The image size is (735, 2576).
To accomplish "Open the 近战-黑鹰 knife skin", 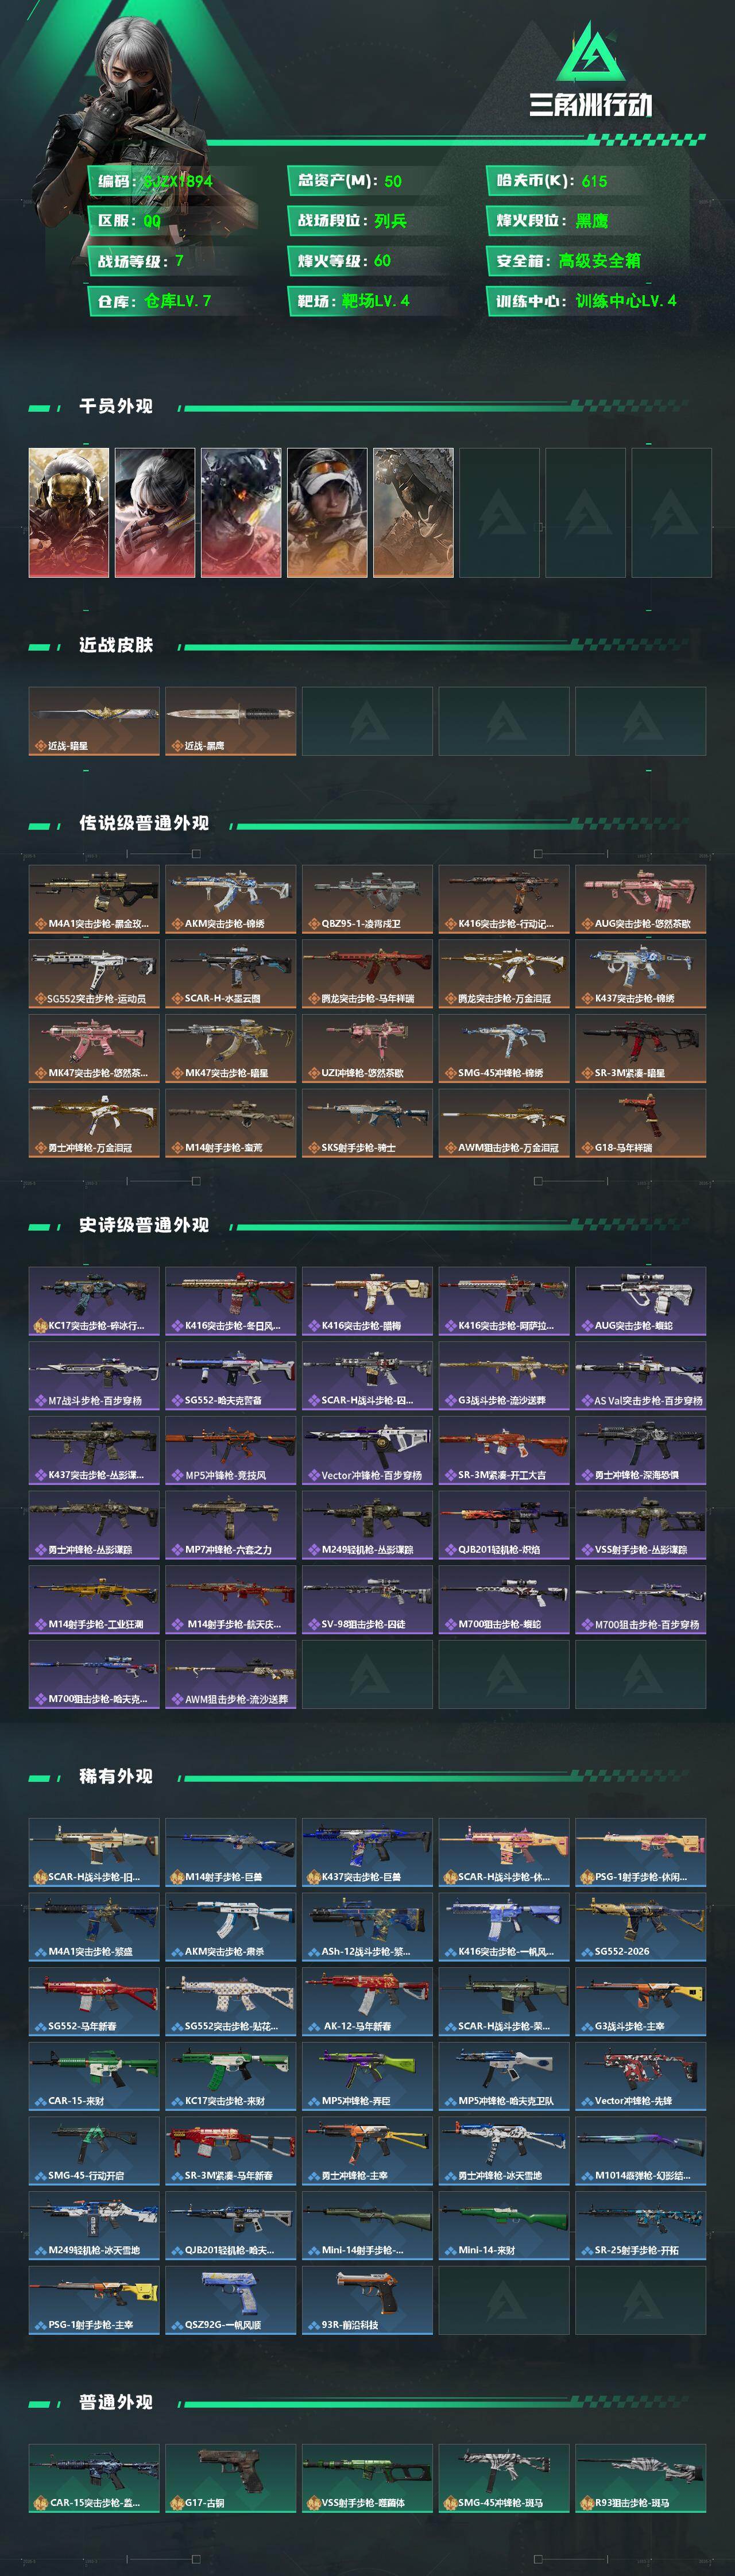I will (x=230, y=721).
